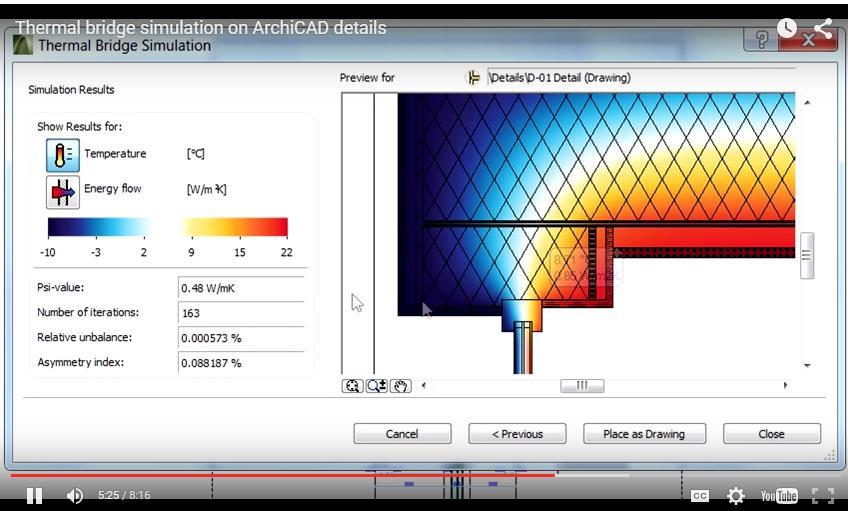The width and height of the screenshot is (848, 511).
Task: Click Place as Drawing
Action: point(644,434)
